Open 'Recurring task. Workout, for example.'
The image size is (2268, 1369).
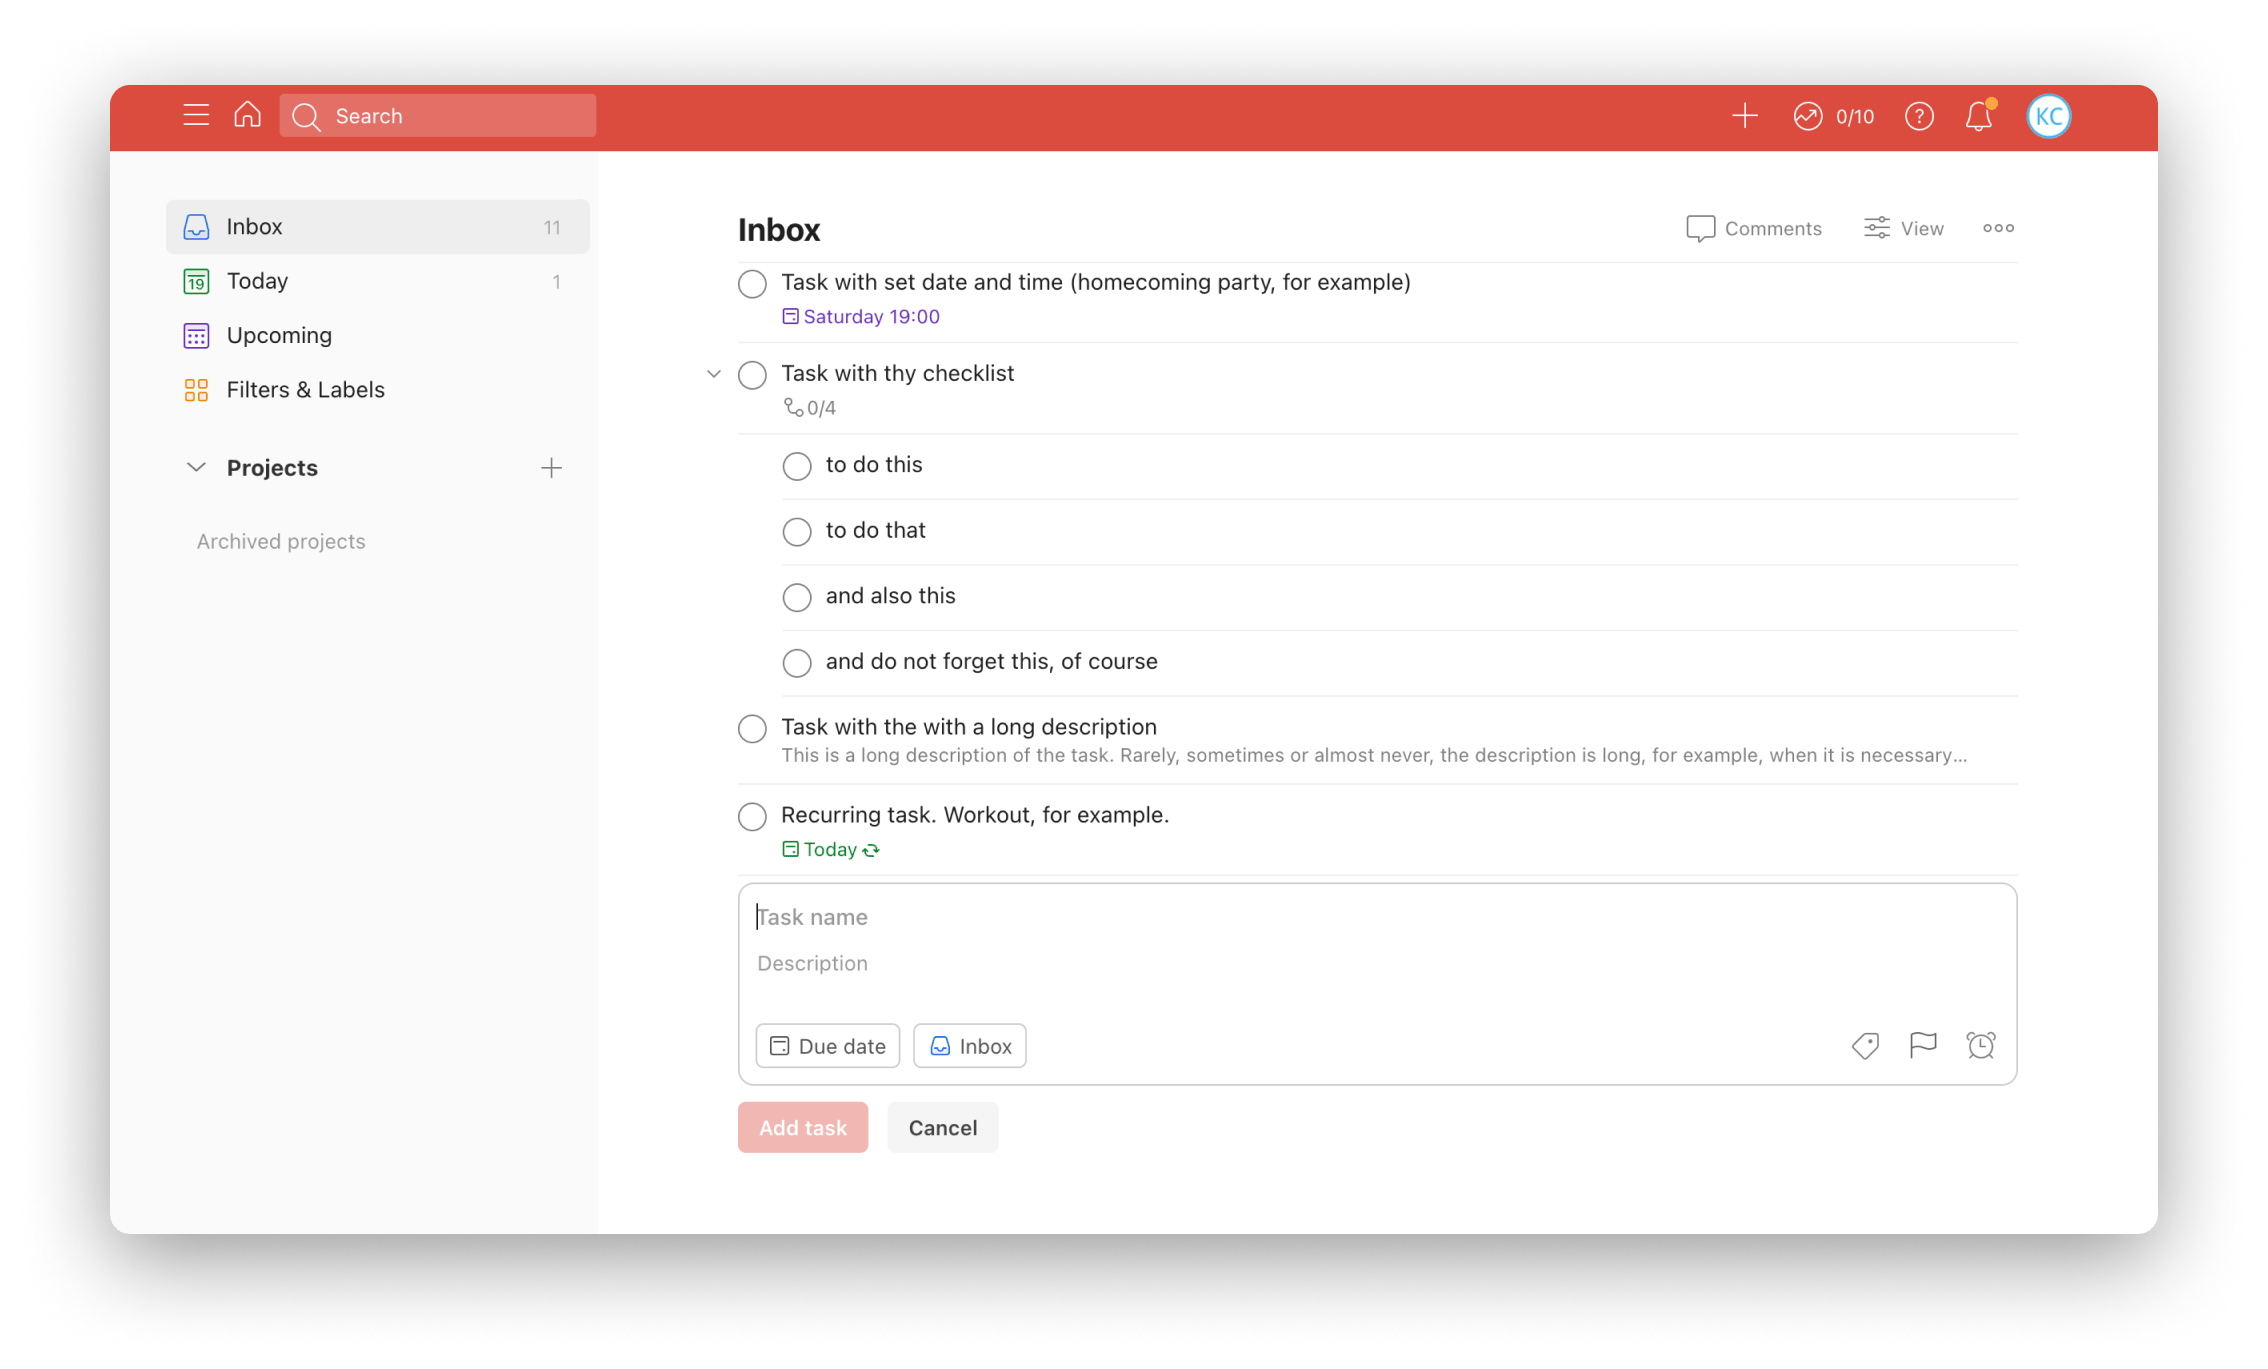click(975, 815)
